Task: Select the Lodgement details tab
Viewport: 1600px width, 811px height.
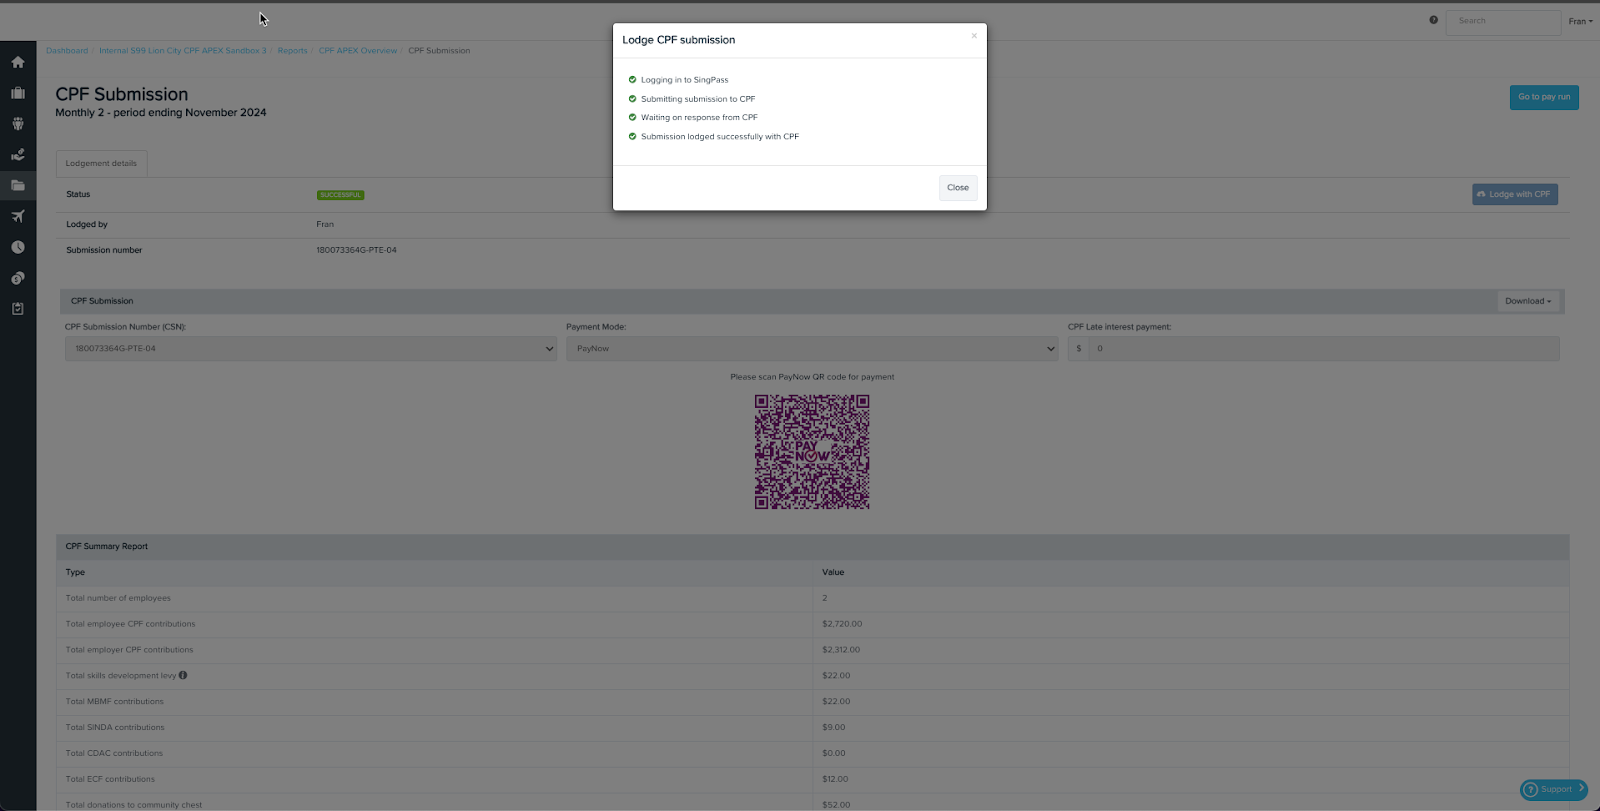Action: point(101,163)
